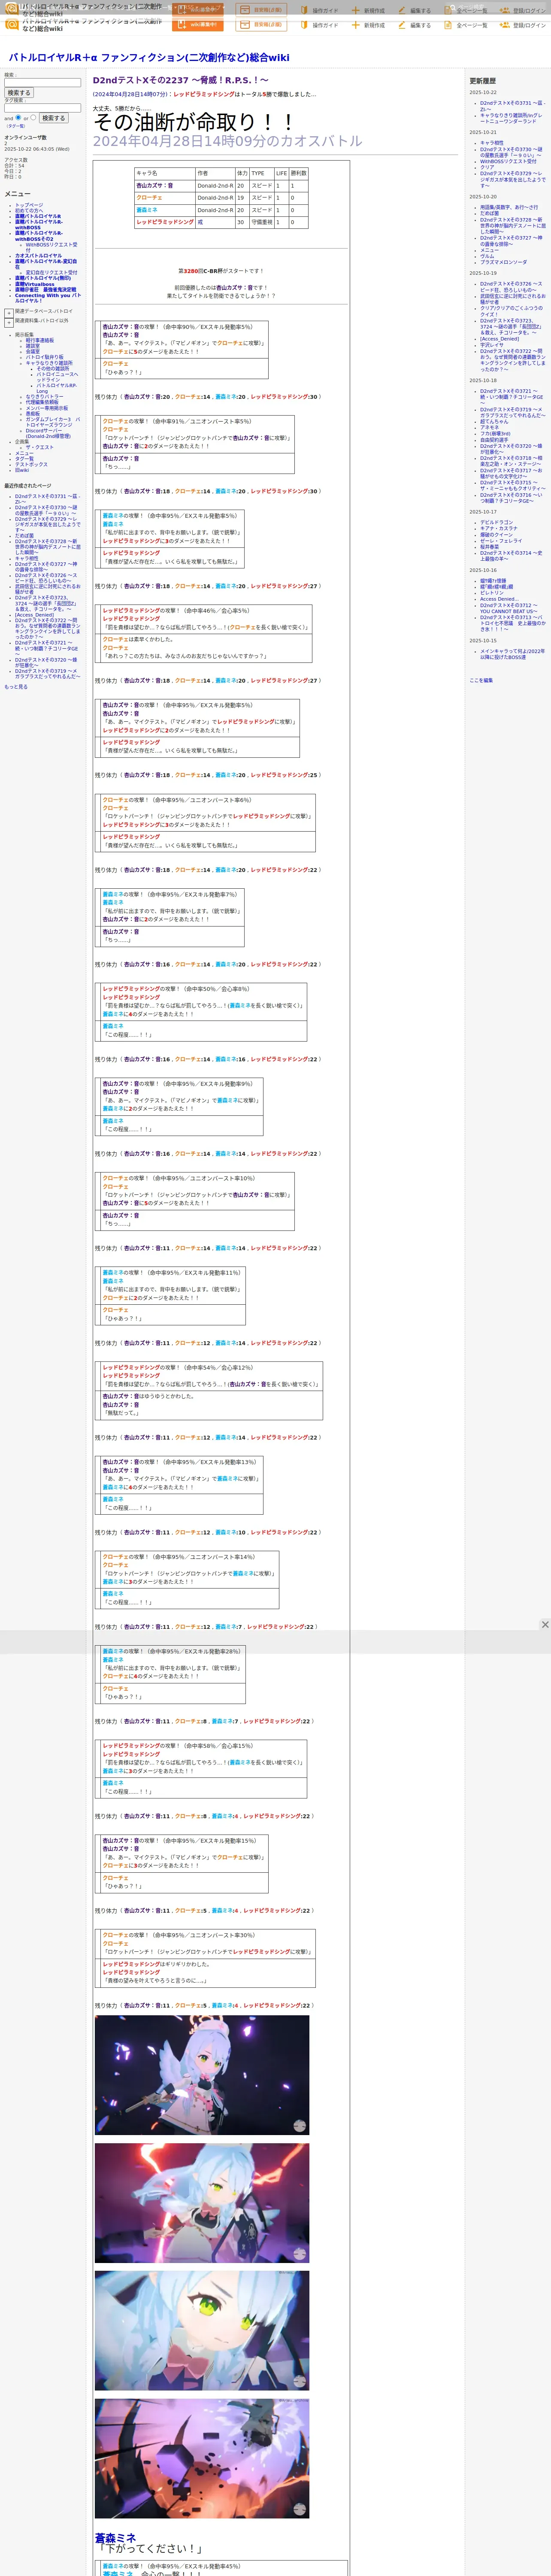Screen dimensions: 551x2576
Task: Open バトロイニュースヘッドライン link
Action: tap(57, 377)
